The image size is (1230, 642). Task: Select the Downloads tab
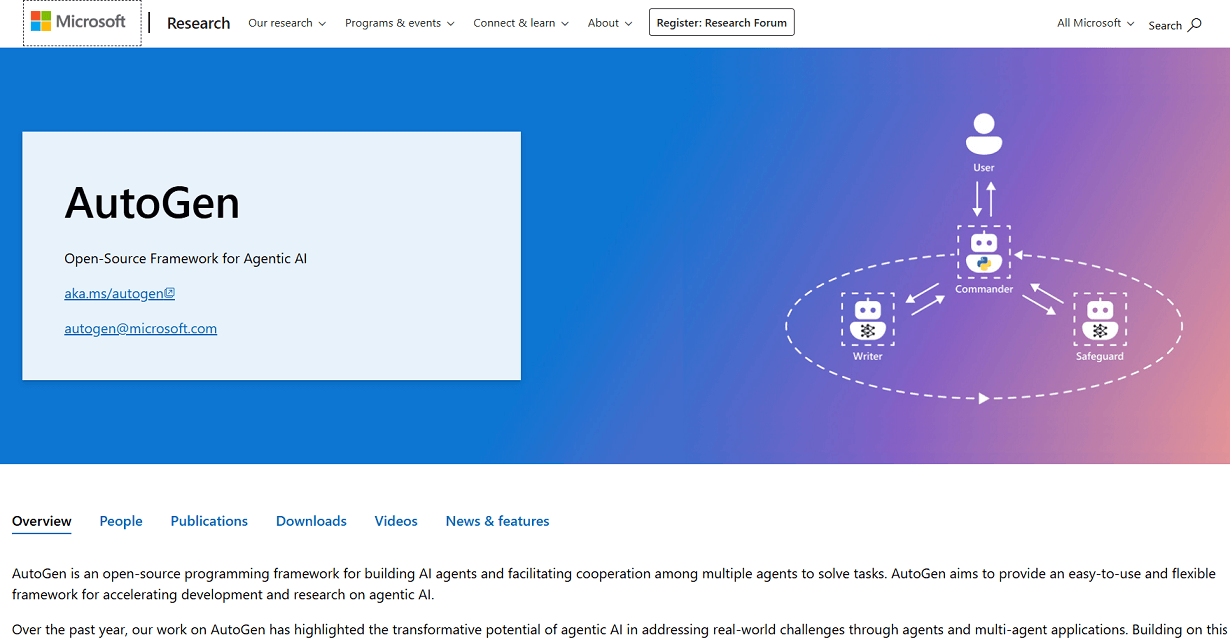(x=310, y=521)
